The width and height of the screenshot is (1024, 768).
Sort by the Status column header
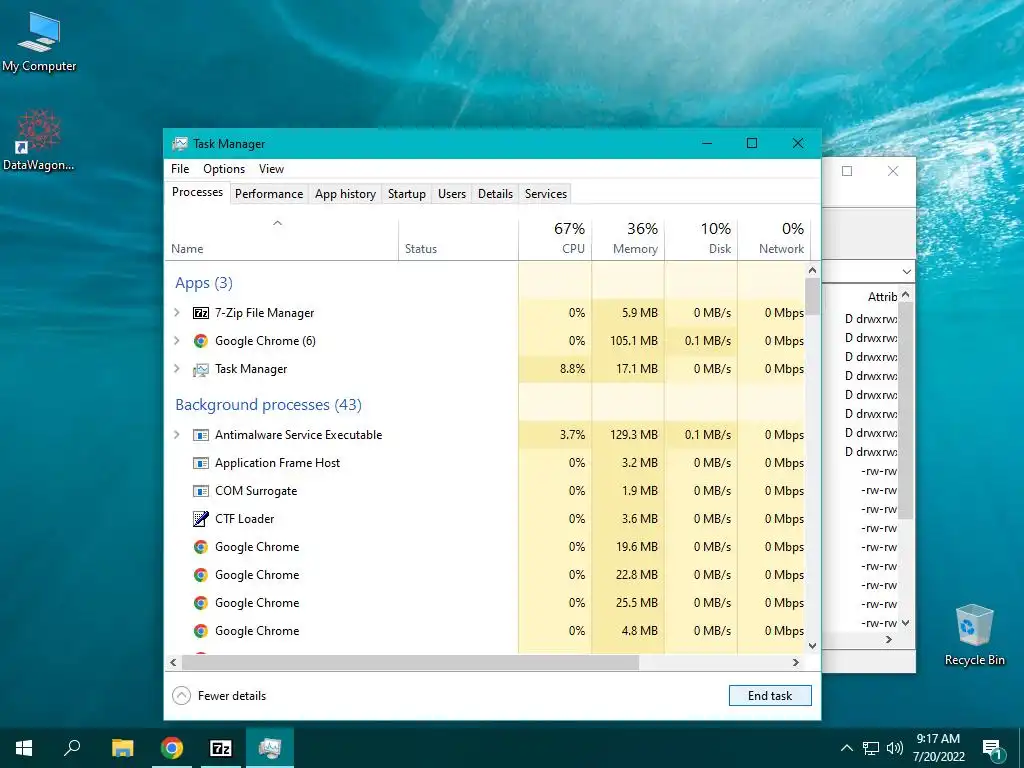pos(458,240)
